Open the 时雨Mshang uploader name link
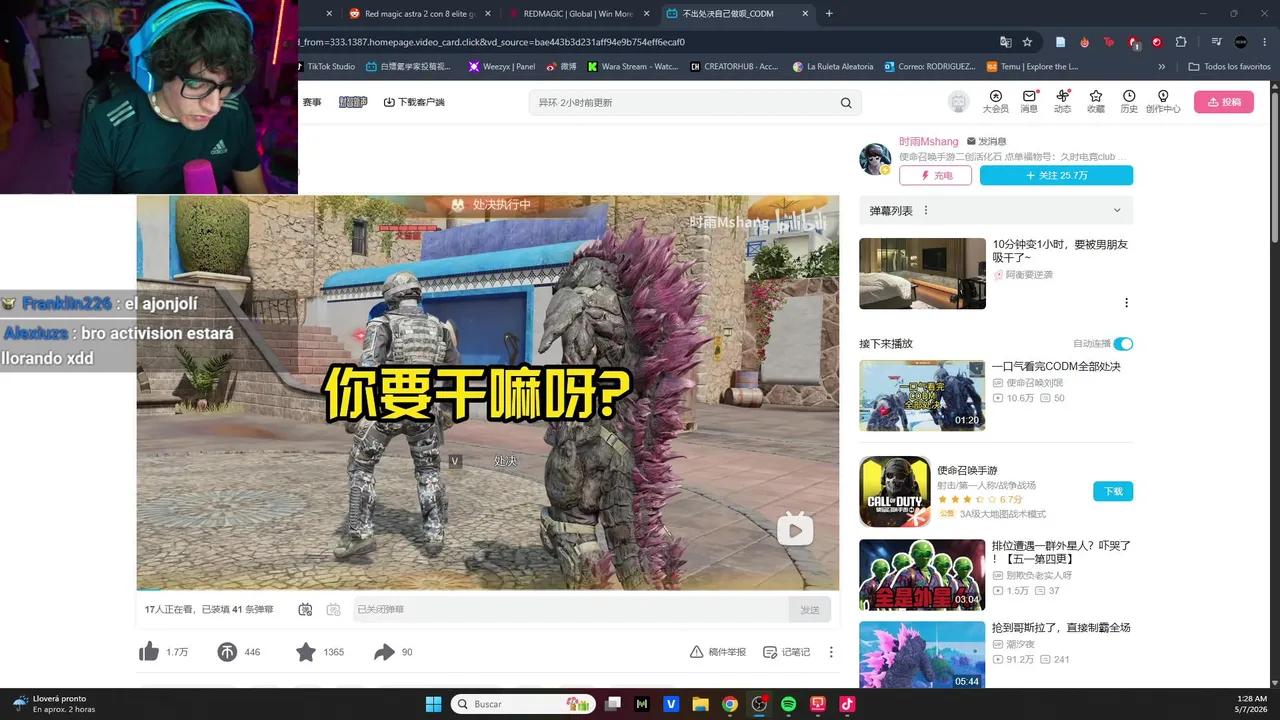Image resolution: width=1280 pixels, height=720 pixels. click(928, 142)
